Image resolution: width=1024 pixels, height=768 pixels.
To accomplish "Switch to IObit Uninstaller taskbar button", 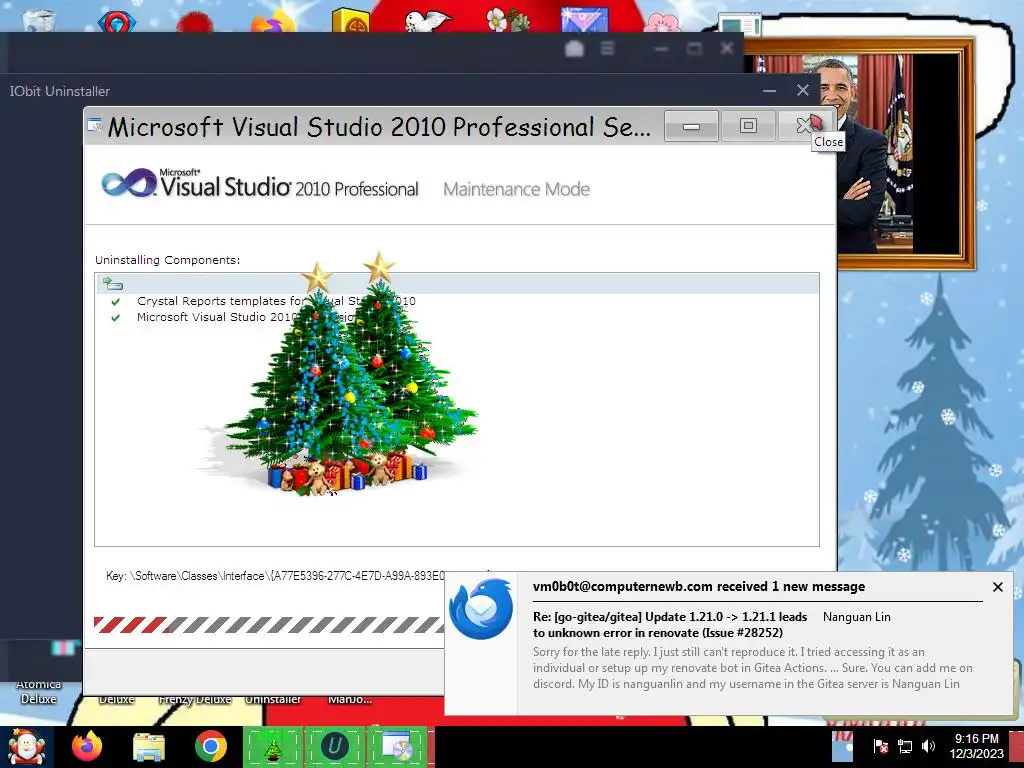I will click(334, 747).
